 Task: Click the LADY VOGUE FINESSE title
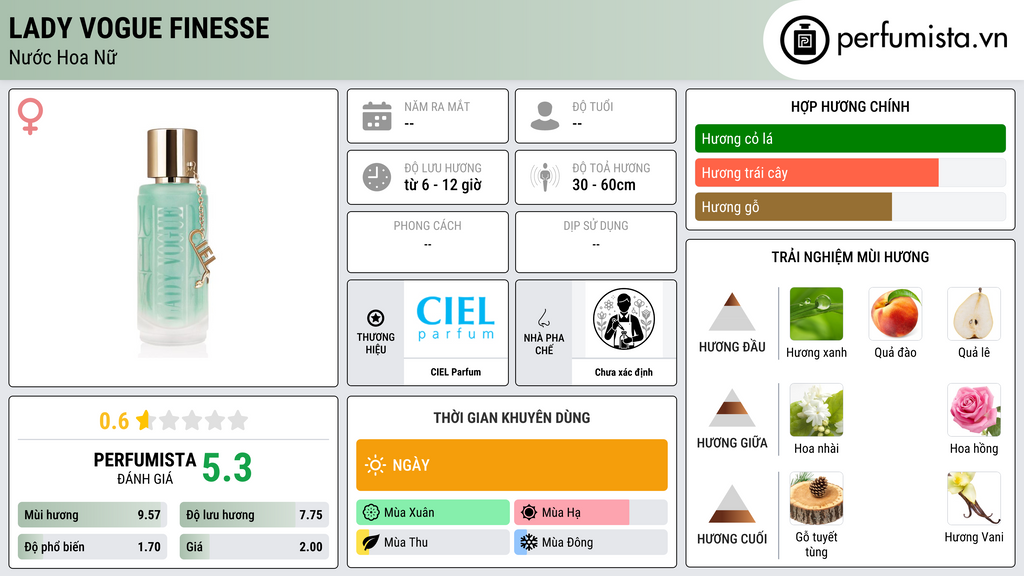point(139,28)
